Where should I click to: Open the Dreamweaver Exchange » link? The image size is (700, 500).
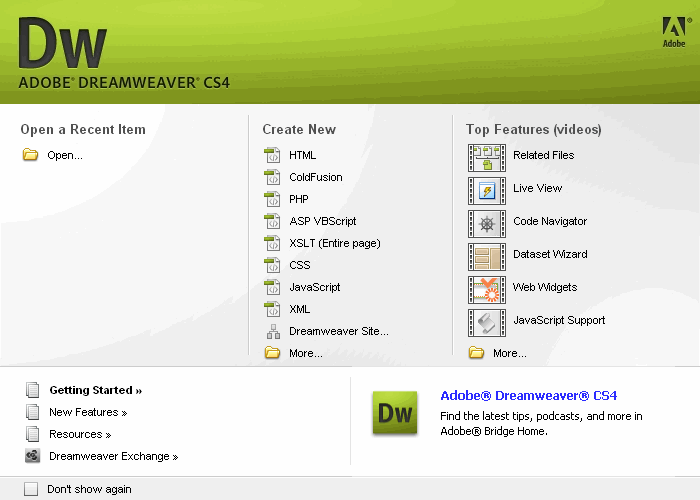point(113,456)
